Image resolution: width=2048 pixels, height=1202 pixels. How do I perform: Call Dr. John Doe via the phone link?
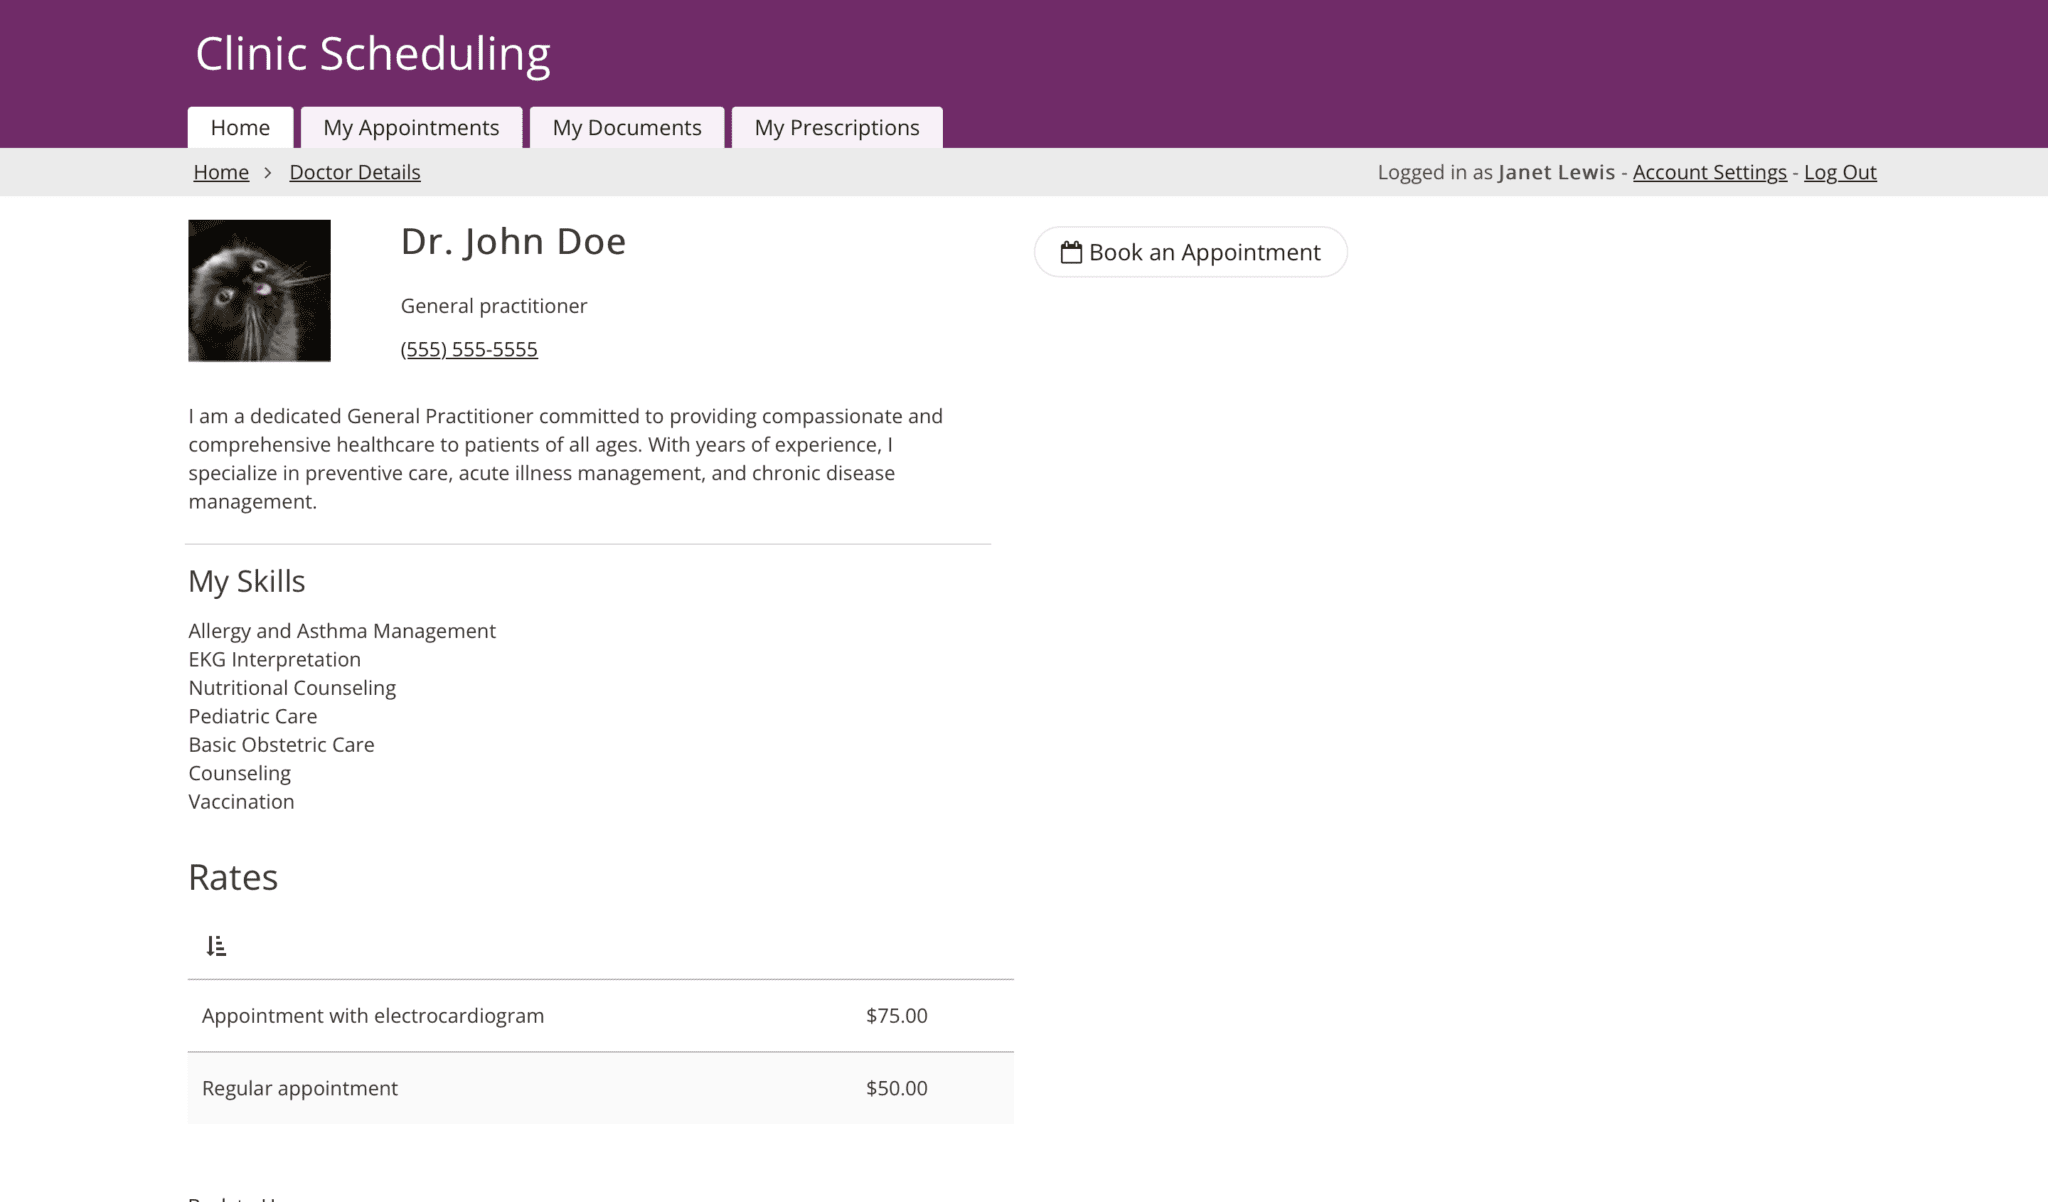tap(468, 349)
